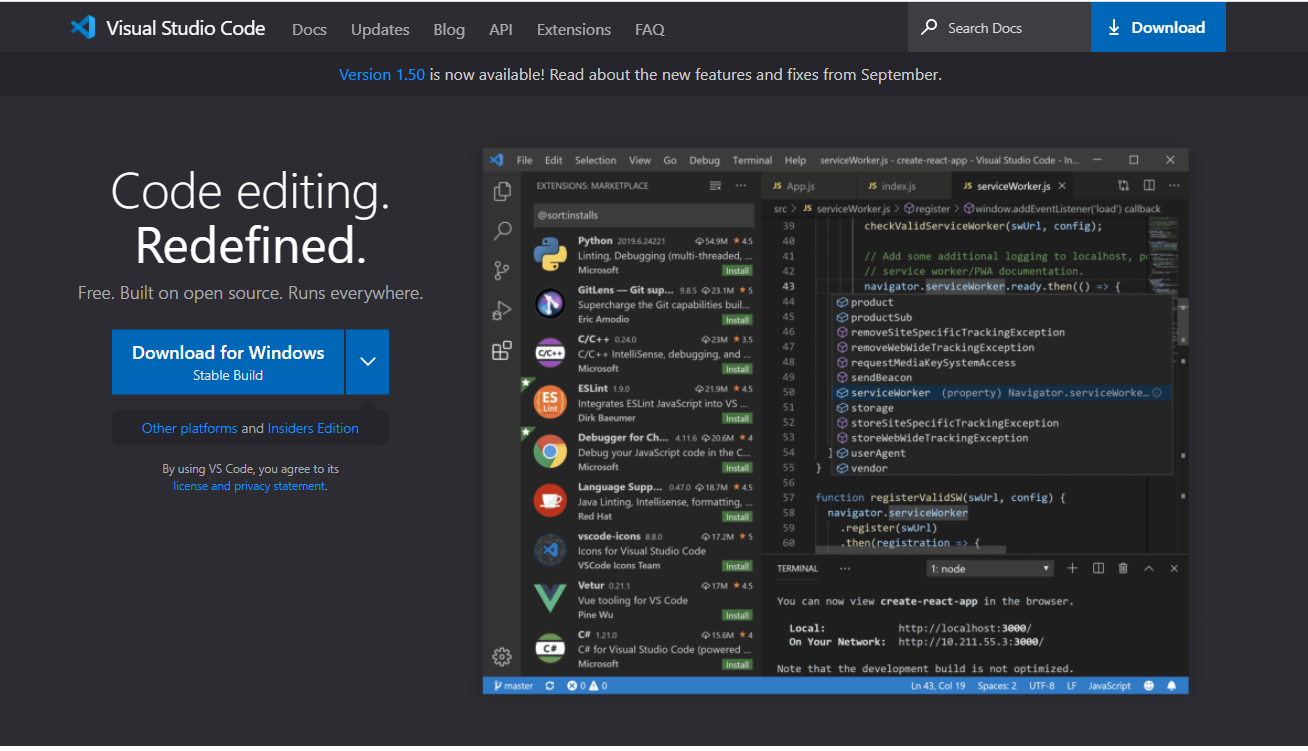
Task: Open the File menu in the editor
Action: [x=524, y=160]
